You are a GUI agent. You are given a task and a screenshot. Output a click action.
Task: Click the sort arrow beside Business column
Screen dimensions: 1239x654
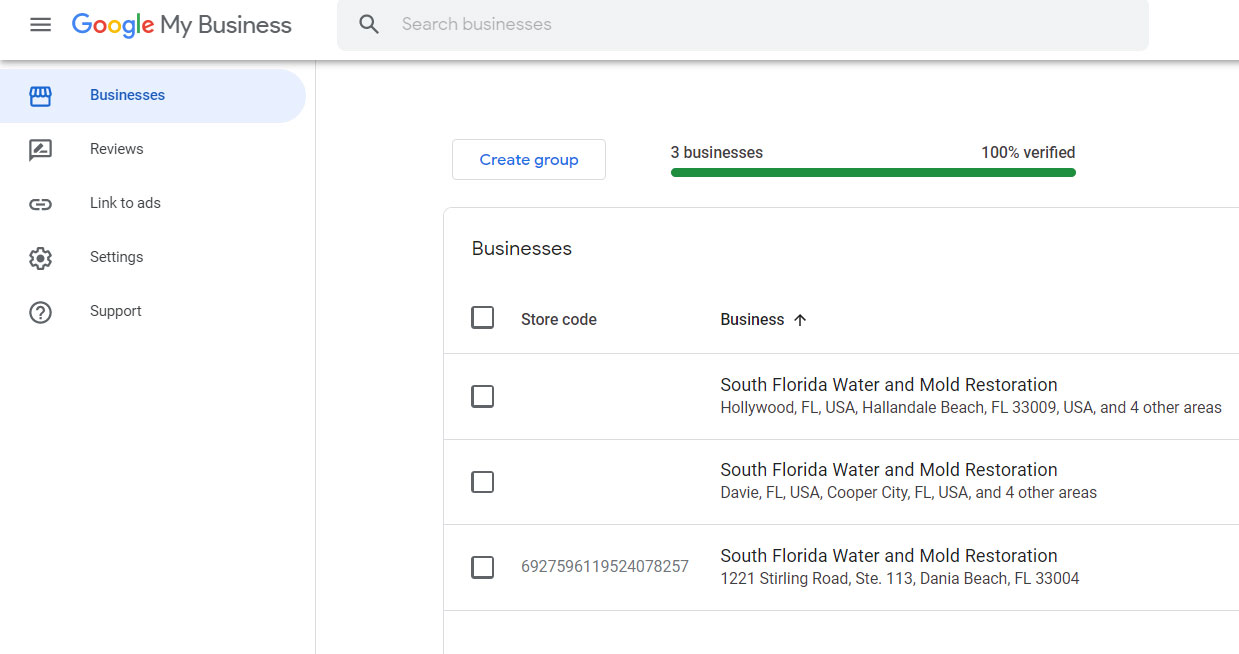pyautogui.click(x=800, y=320)
